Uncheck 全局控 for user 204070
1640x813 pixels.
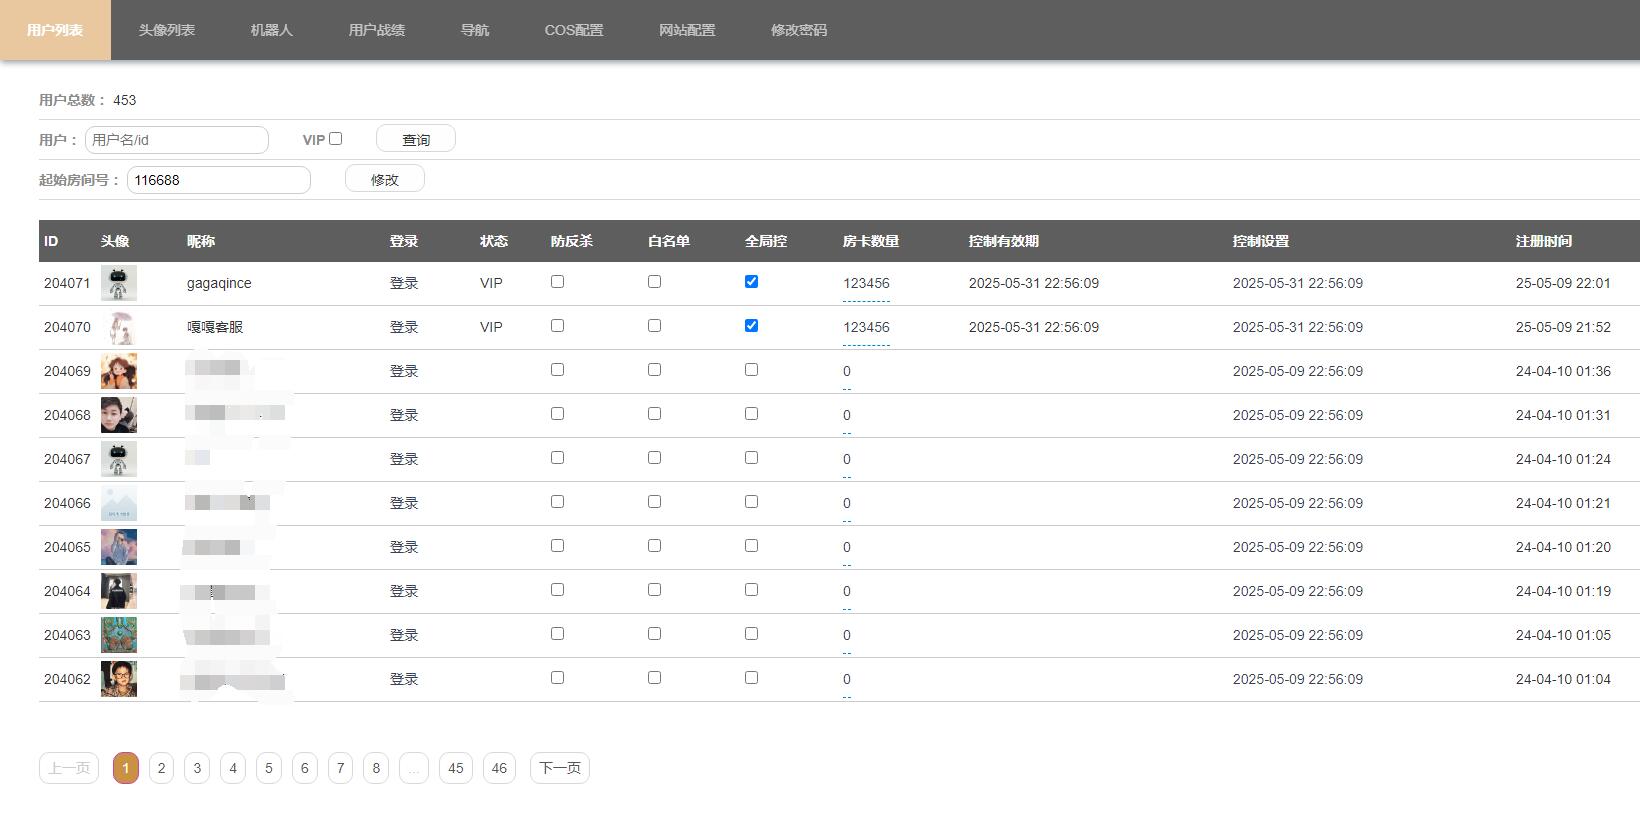pos(752,326)
